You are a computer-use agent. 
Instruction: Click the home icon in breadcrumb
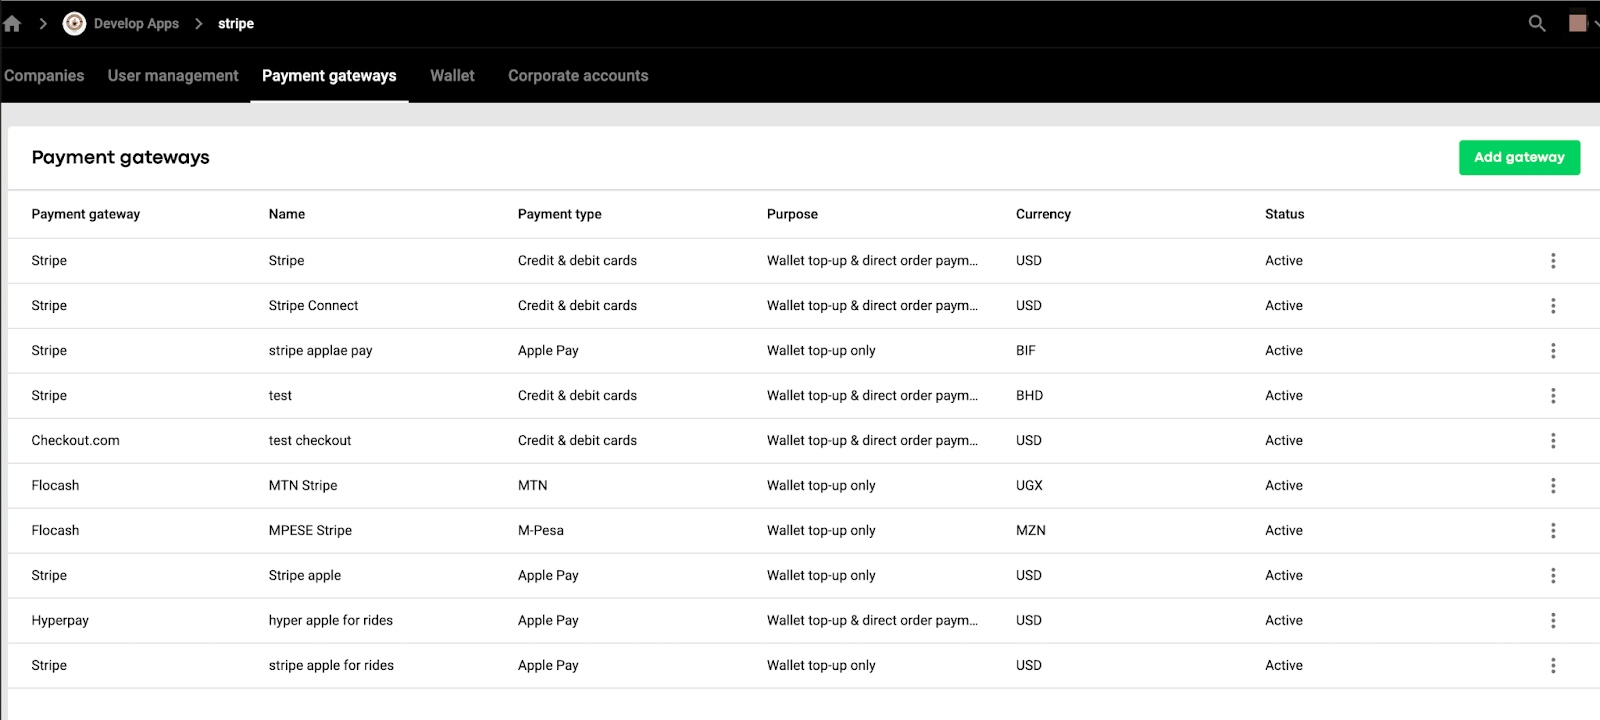tap(12, 24)
